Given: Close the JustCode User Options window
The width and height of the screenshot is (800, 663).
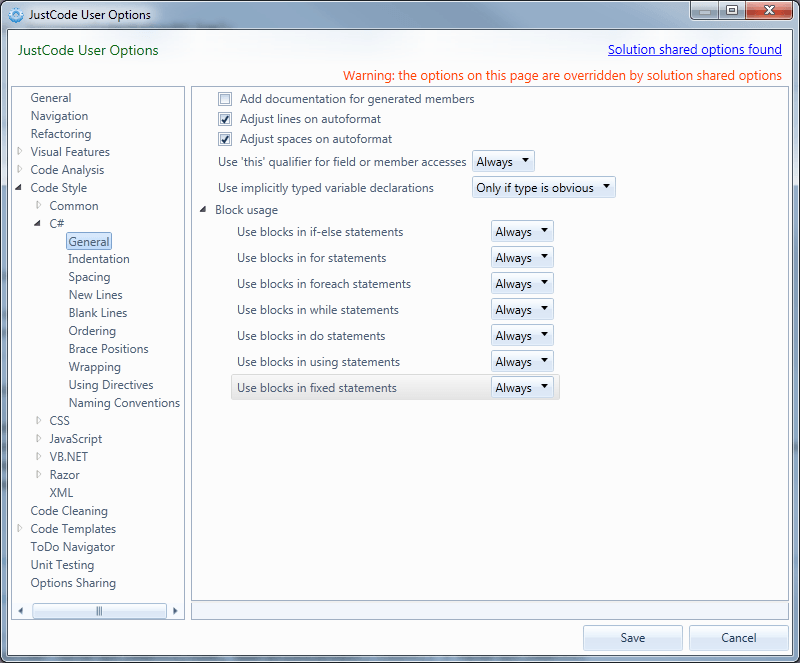Looking at the screenshot, I should coord(769,10).
